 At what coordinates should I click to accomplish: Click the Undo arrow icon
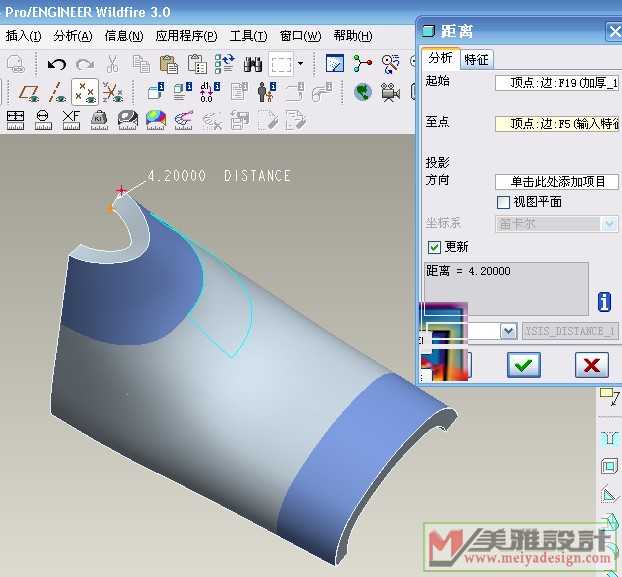[57, 64]
